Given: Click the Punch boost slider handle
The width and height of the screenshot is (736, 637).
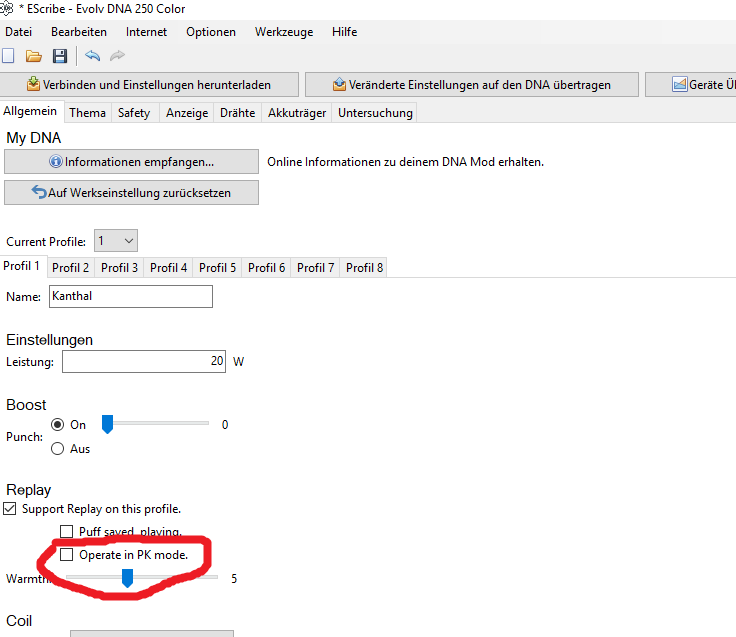Looking at the screenshot, I should coord(107,424).
